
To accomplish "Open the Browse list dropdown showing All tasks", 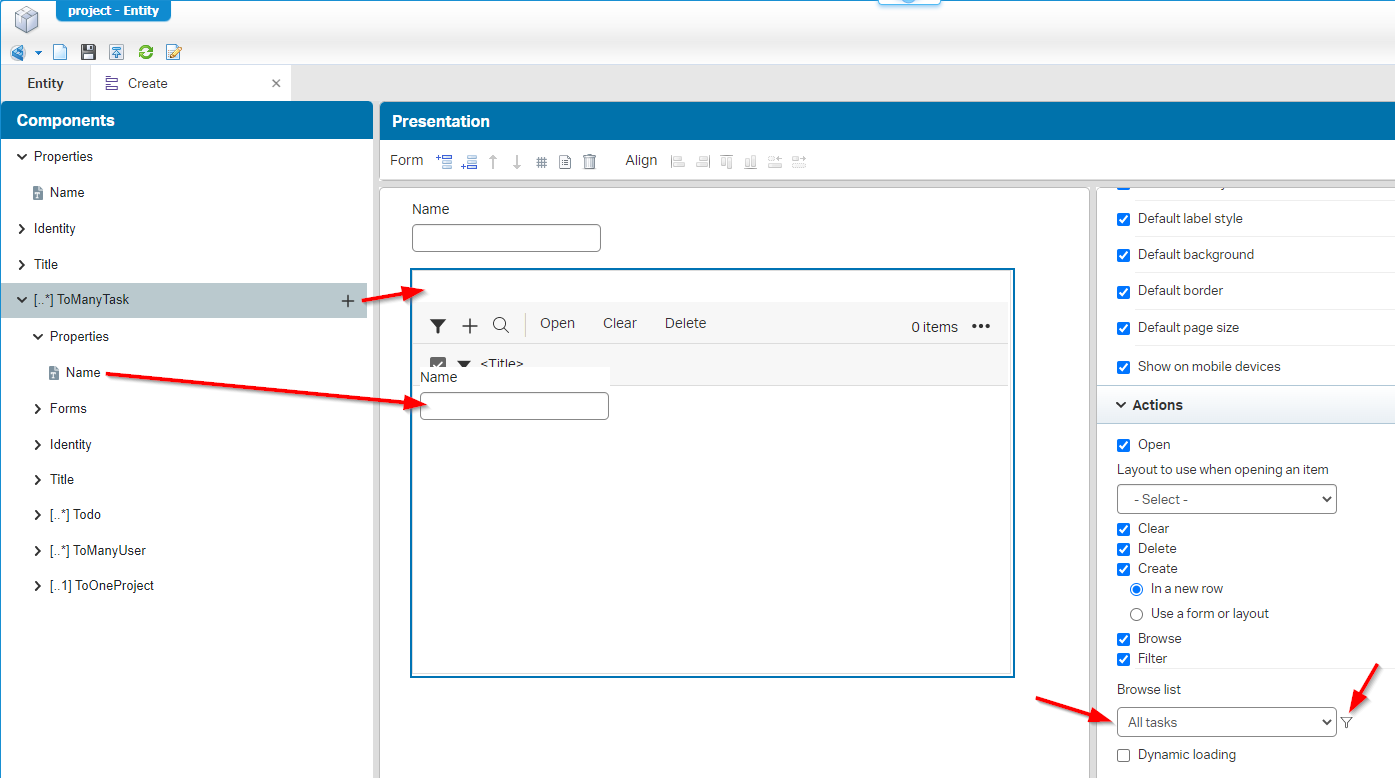I will tap(1226, 722).
